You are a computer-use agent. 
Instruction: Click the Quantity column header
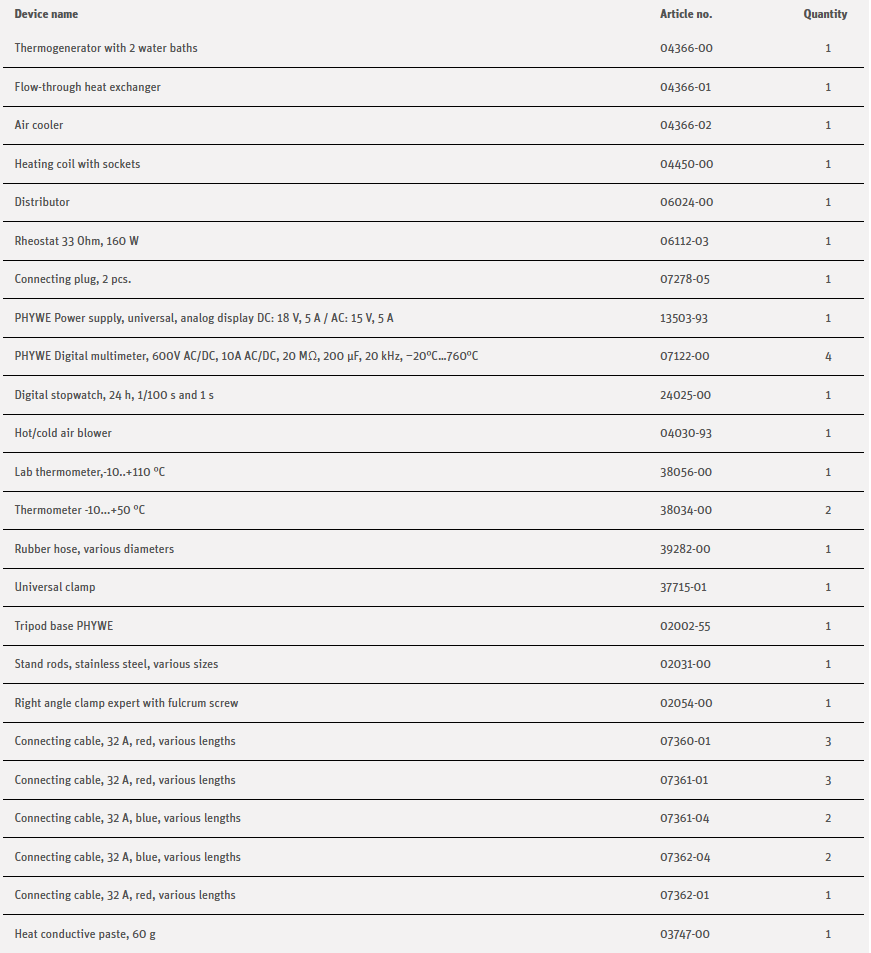pos(825,14)
